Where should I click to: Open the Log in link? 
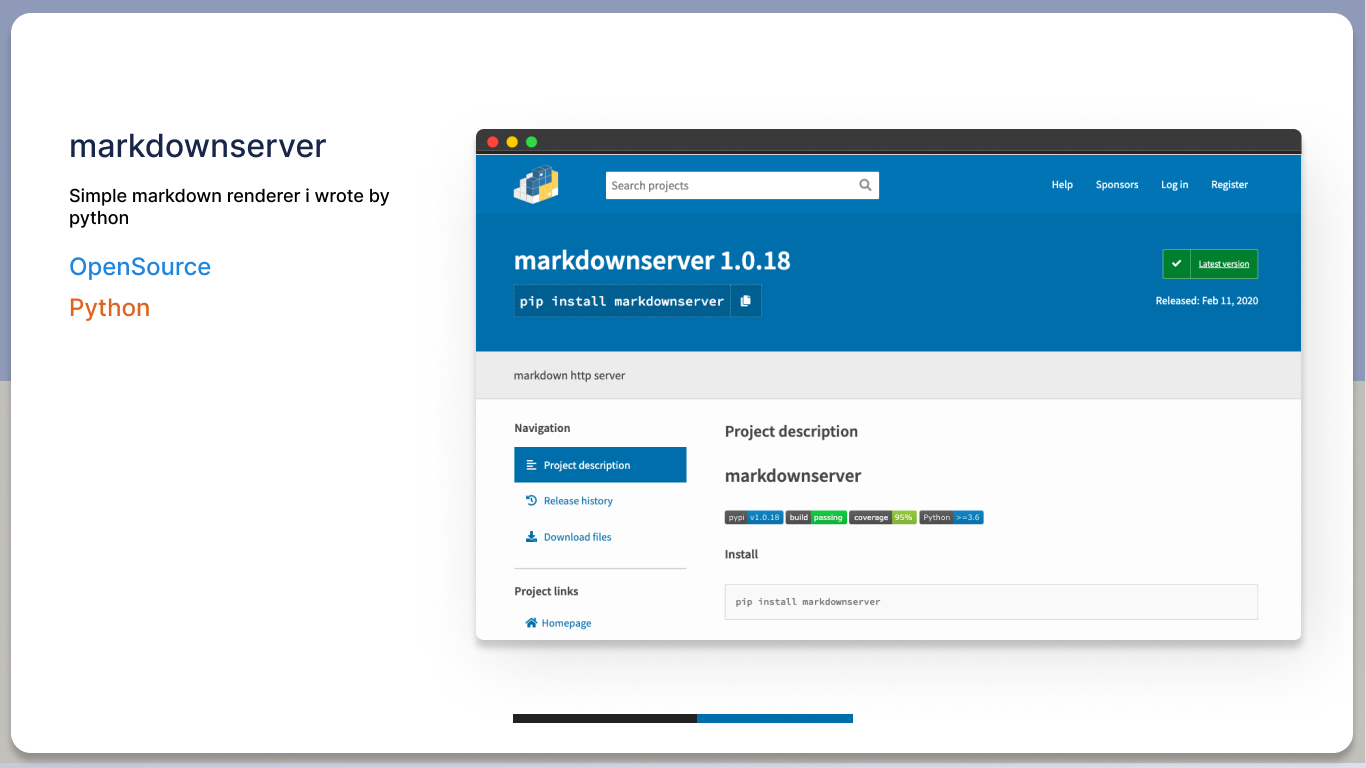point(1175,185)
